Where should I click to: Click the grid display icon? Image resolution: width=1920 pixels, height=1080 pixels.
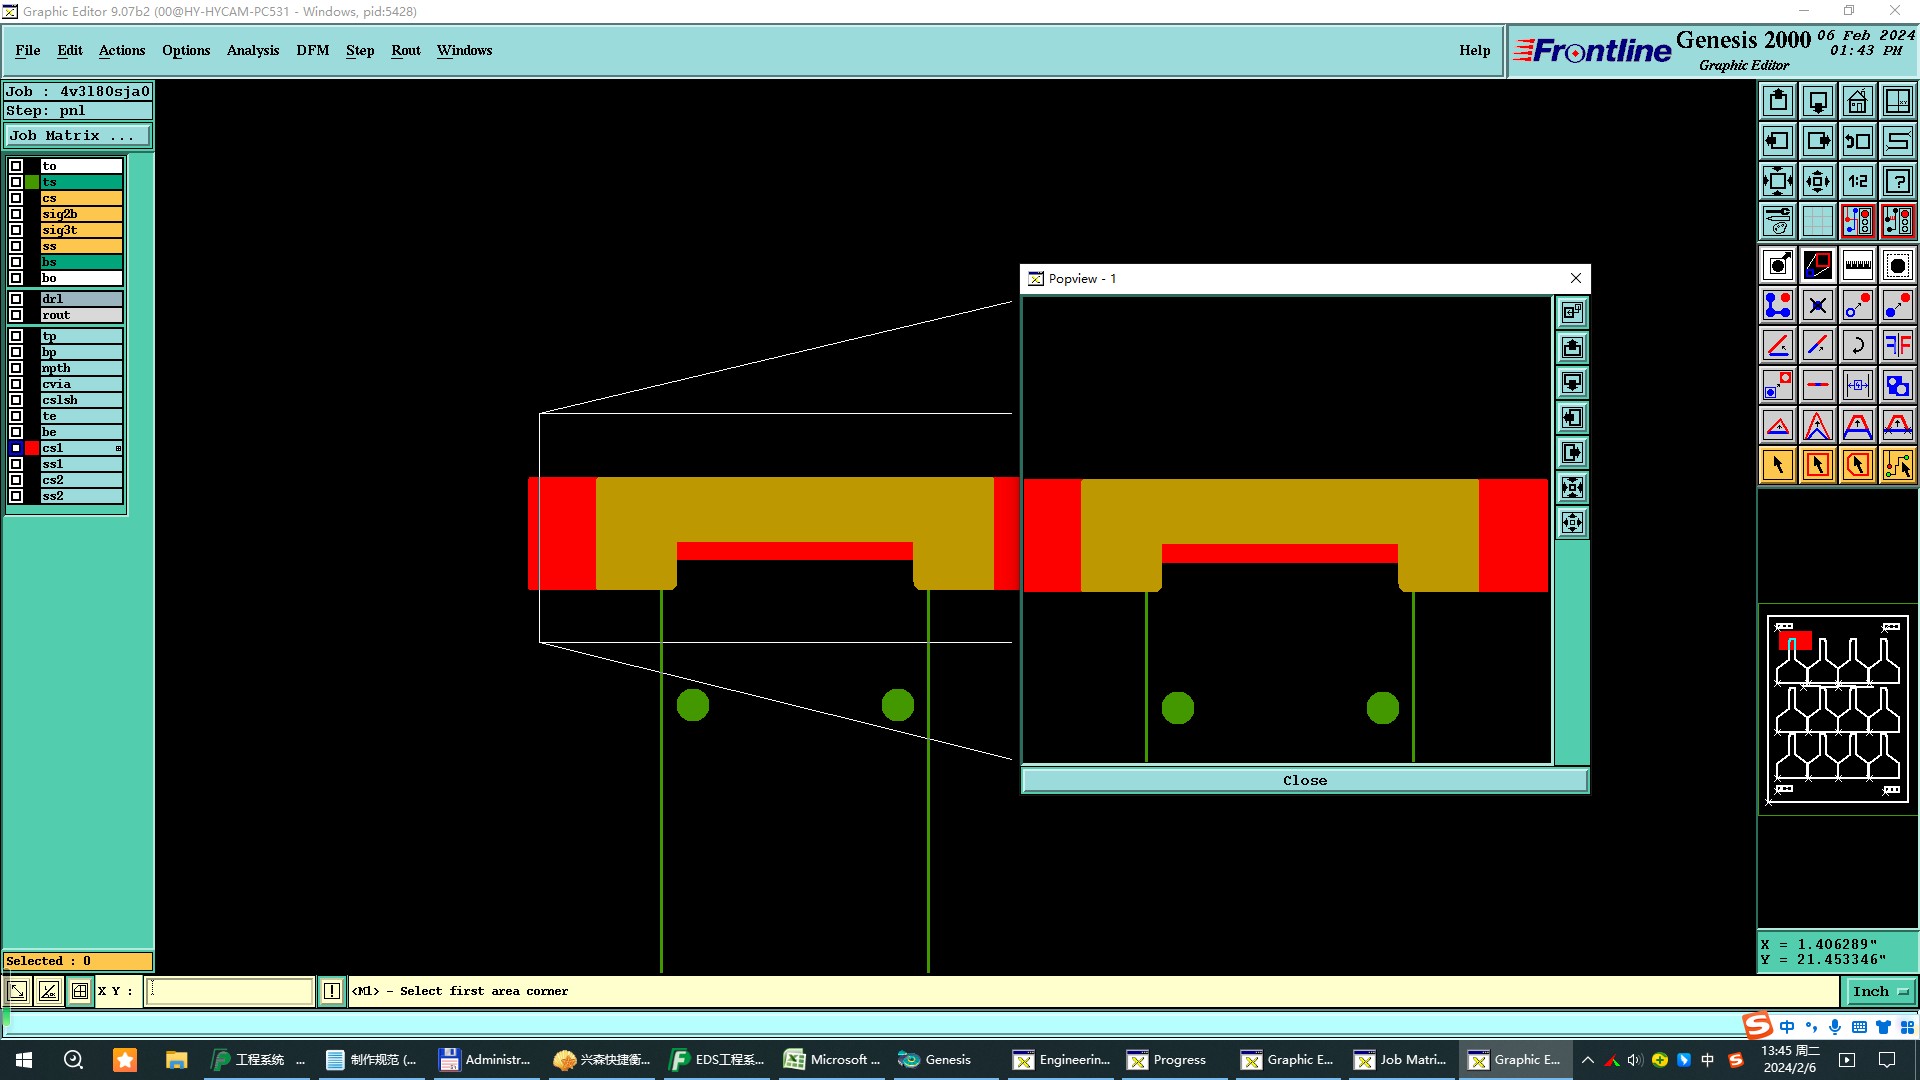click(x=1817, y=221)
